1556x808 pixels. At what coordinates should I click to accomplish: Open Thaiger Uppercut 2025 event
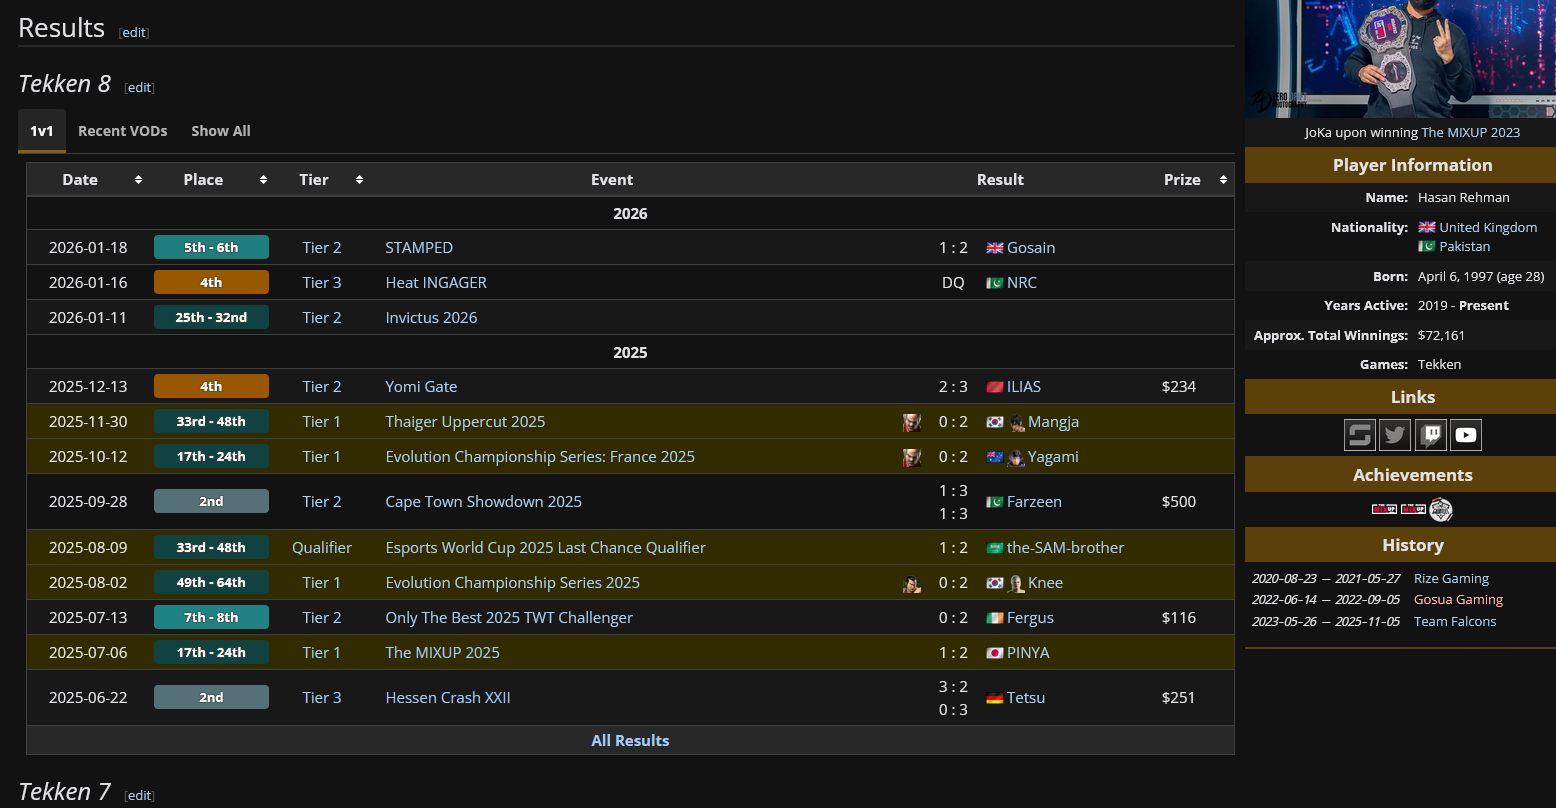click(x=465, y=422)
